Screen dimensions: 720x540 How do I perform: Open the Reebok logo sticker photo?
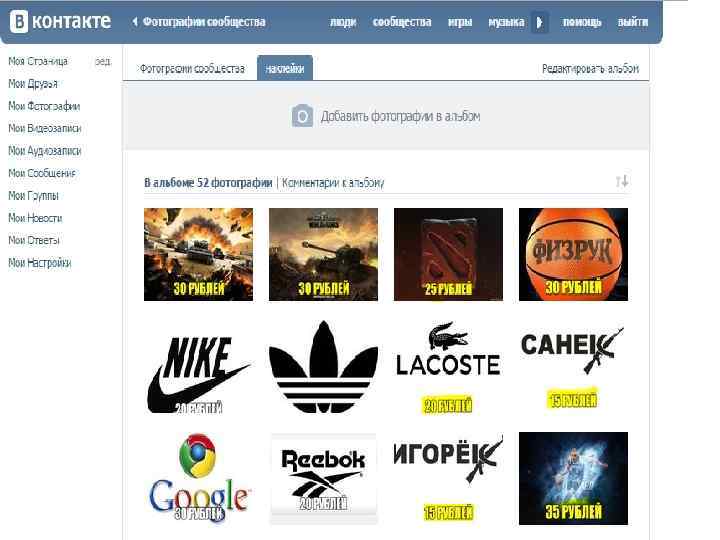pos(323,478)
